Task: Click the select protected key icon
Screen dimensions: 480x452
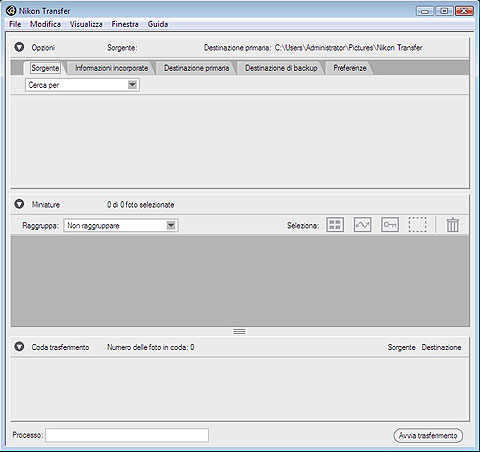Action: click(x=390, y=225)
